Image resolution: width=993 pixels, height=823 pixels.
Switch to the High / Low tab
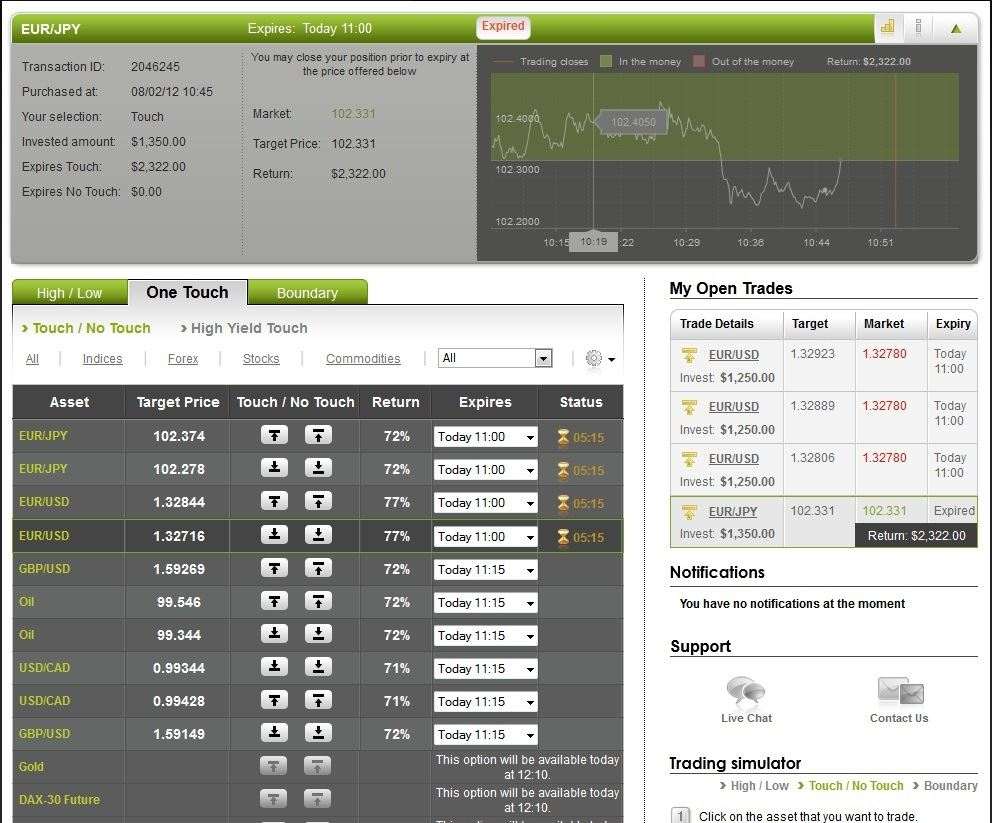pos(69,292)
